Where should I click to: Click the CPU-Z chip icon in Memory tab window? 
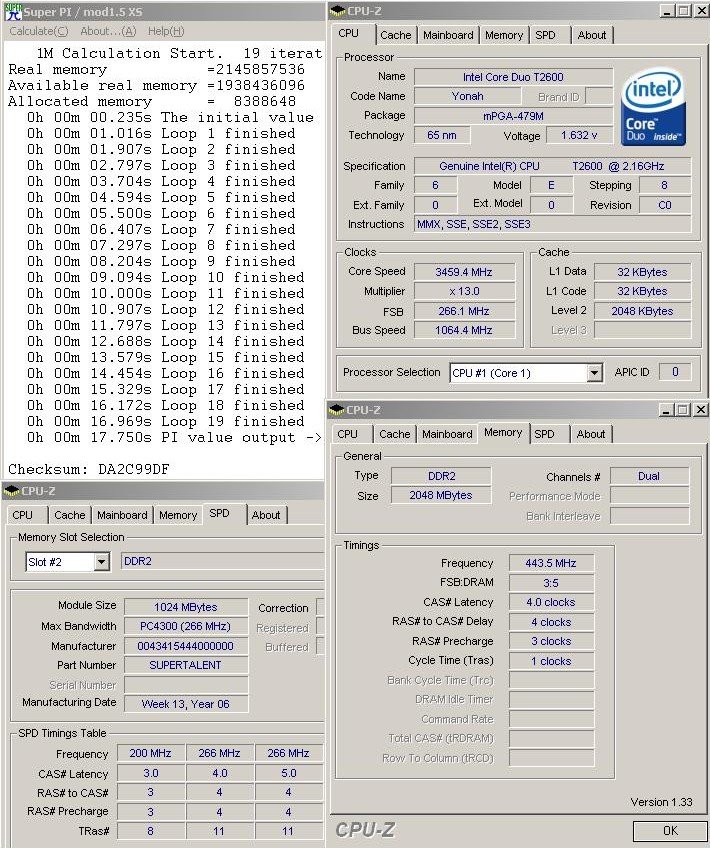coord(337,410)
